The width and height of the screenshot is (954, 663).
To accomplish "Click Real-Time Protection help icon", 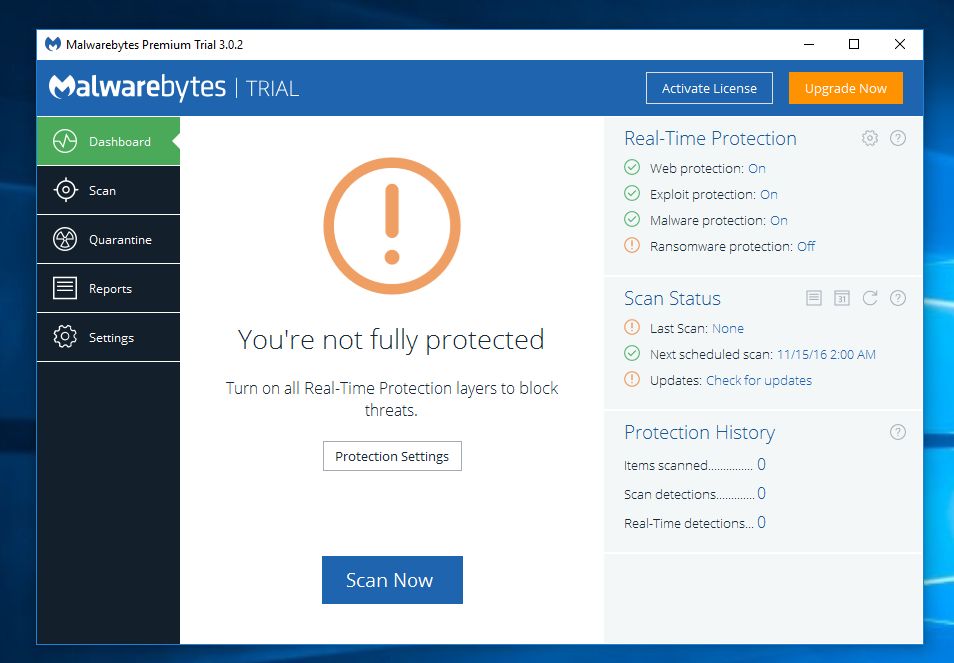I will point(898,139).
